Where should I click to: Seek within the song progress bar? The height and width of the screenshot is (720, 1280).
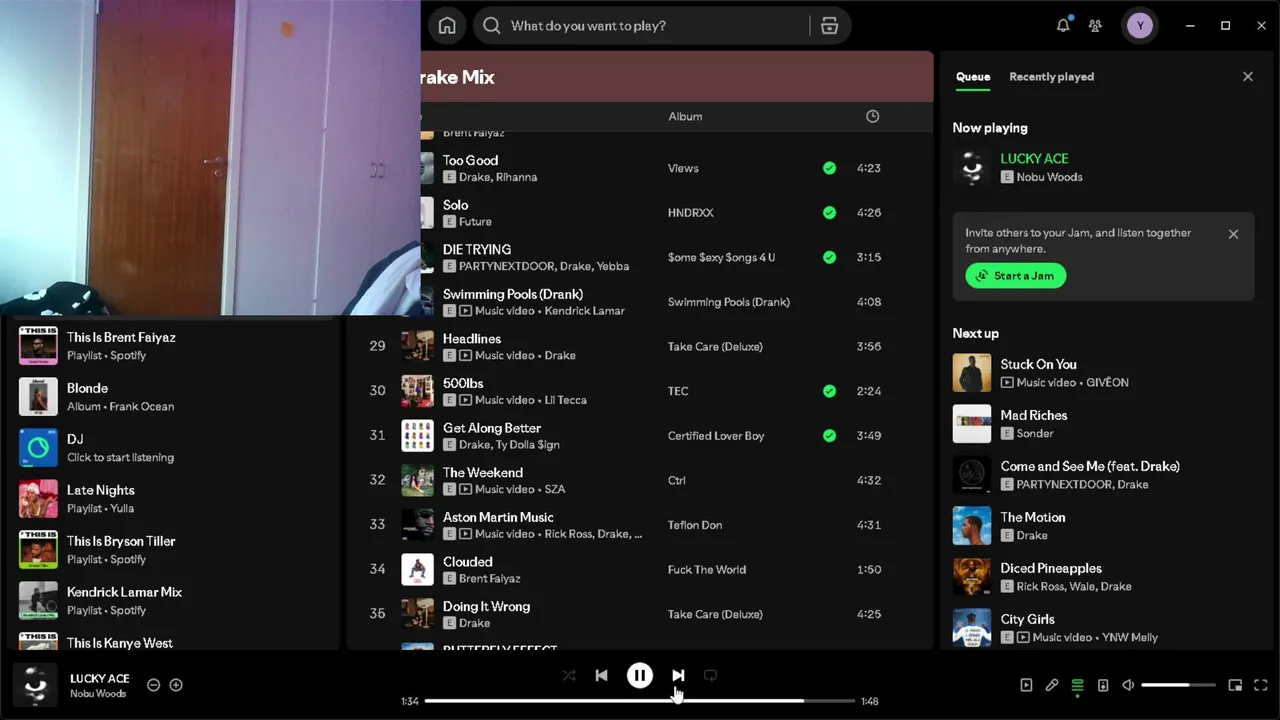[640, 701]
